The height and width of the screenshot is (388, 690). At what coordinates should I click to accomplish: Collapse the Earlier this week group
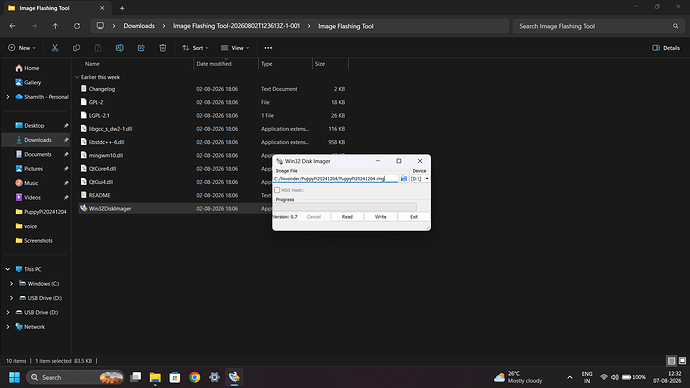pyautogui.click(x=77, y=77)
